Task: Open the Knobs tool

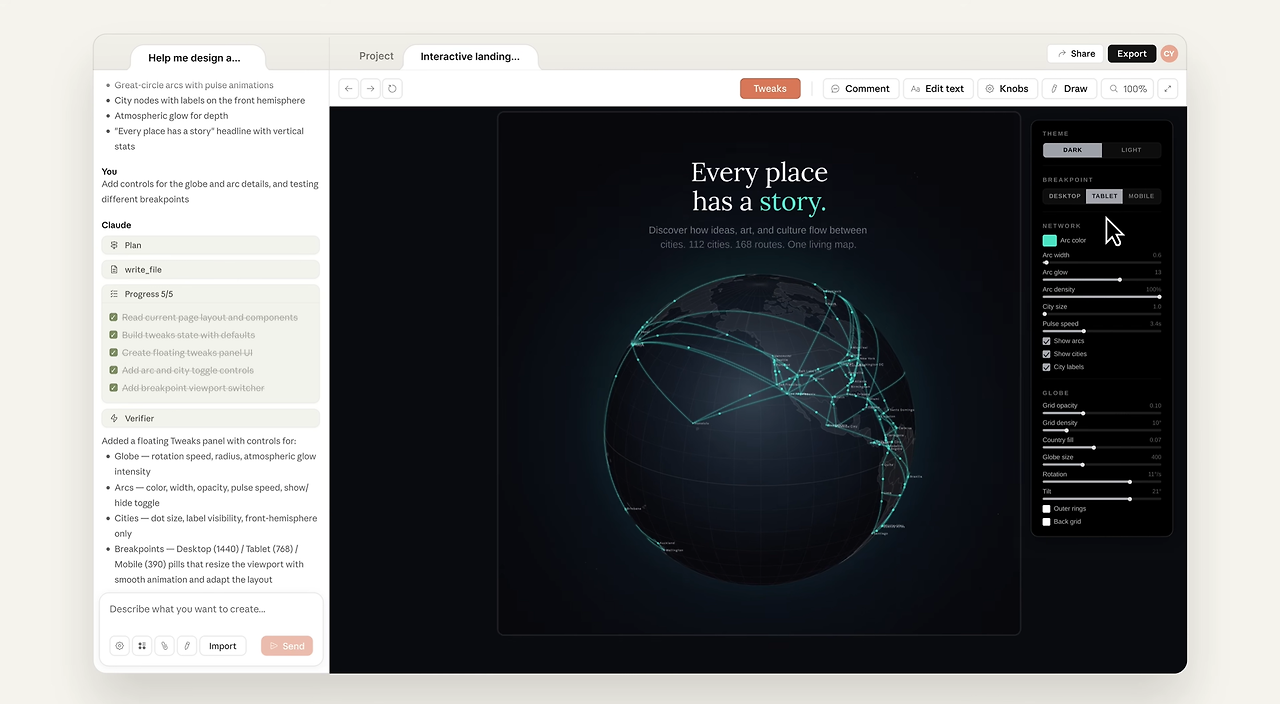Action: [x=1007, y=89]
